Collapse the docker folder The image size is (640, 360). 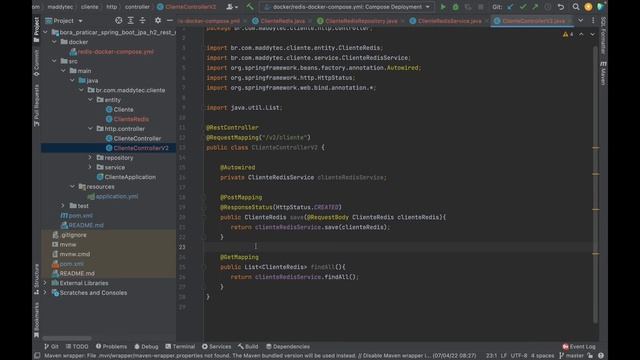pos(54,42)
